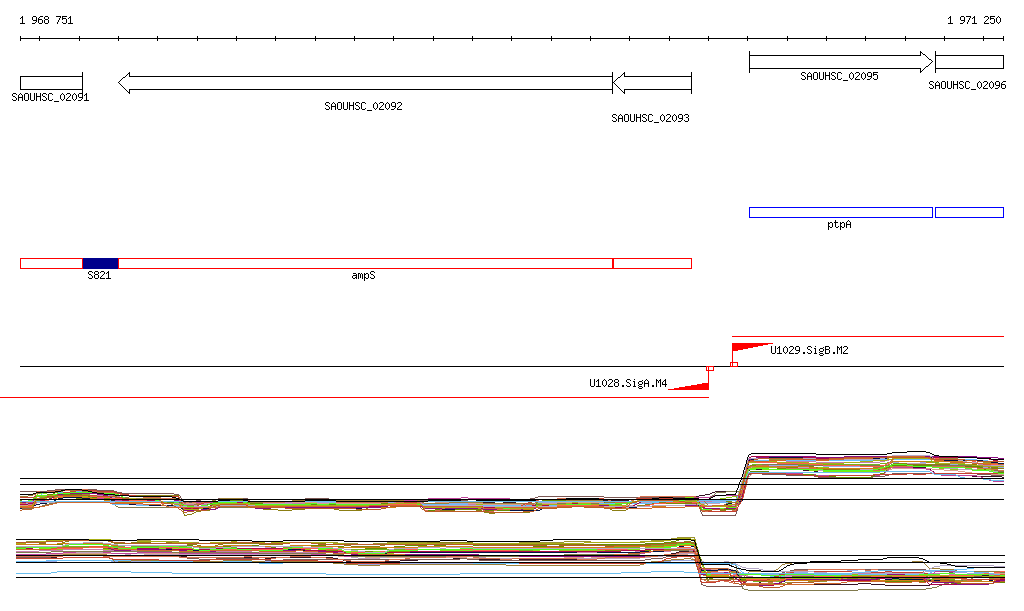Select the SAOUHSC_02091 gene box
This screenshot has height=611, width=1024.
[52, 83]
